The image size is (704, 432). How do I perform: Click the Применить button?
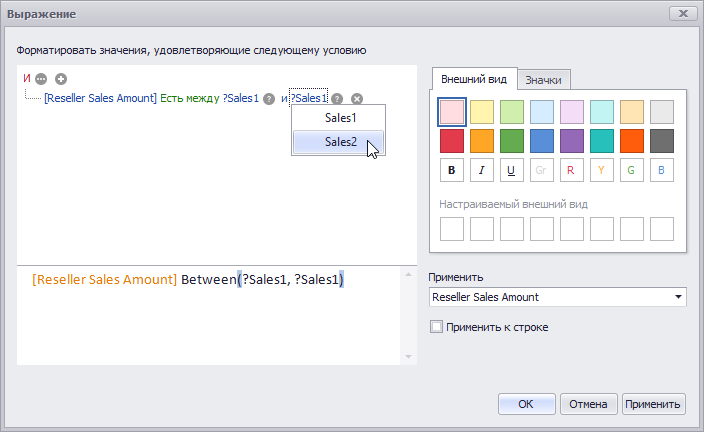tap(653, 404)
